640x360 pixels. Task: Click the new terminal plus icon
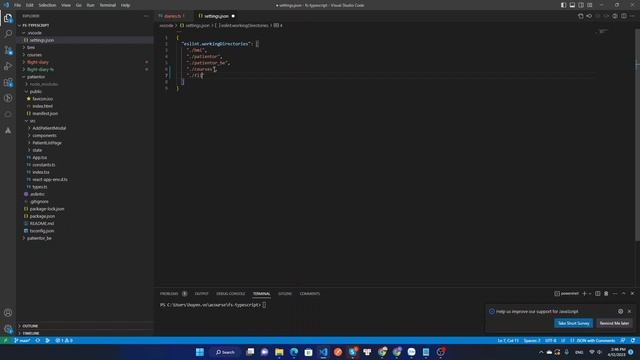584,293
